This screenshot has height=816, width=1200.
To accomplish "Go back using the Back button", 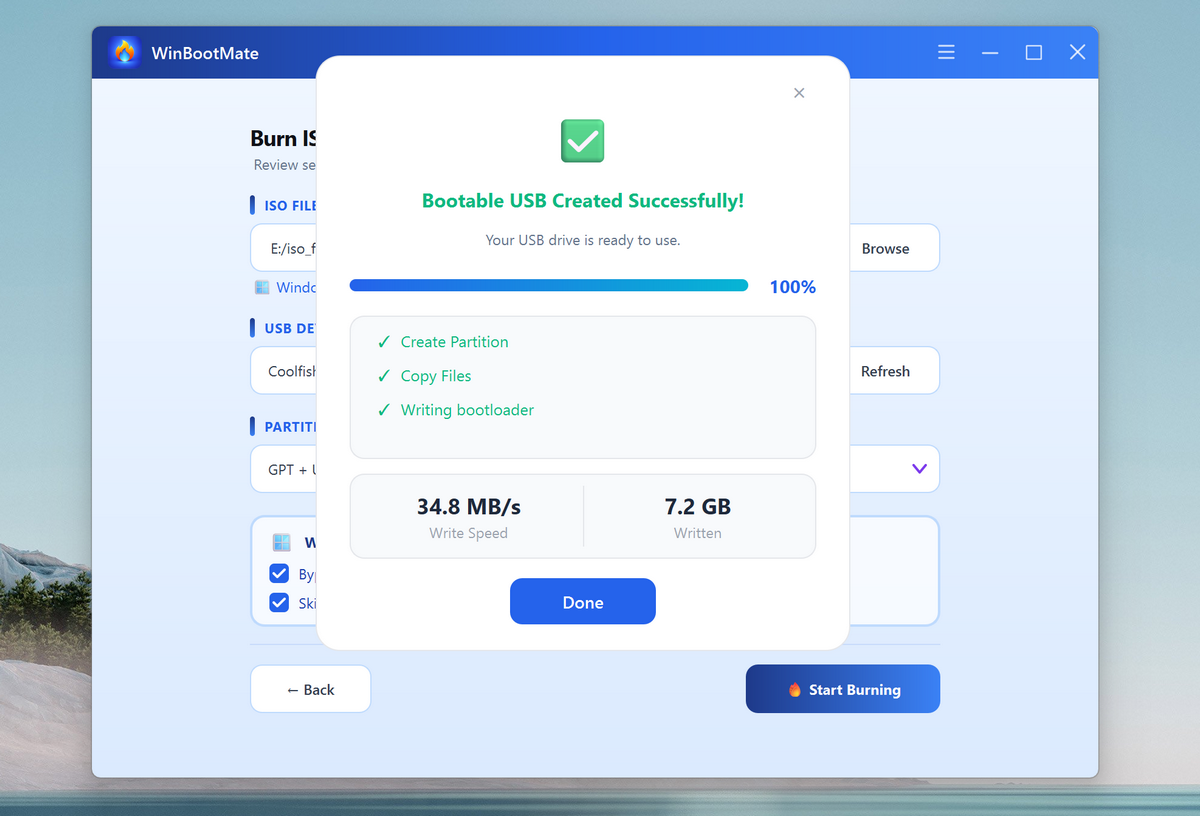I will (x=310, y=689).
